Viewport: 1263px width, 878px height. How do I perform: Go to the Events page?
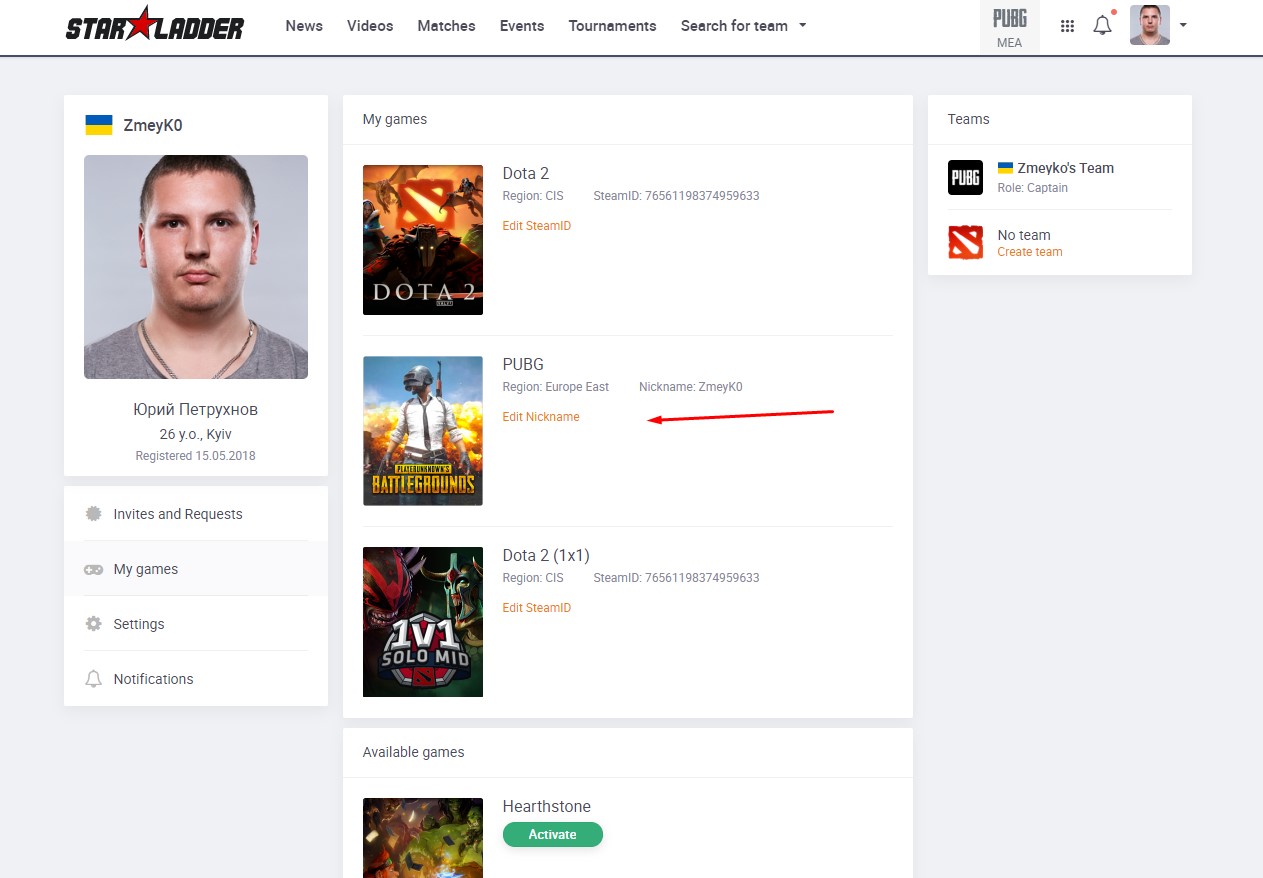[522, 26]
